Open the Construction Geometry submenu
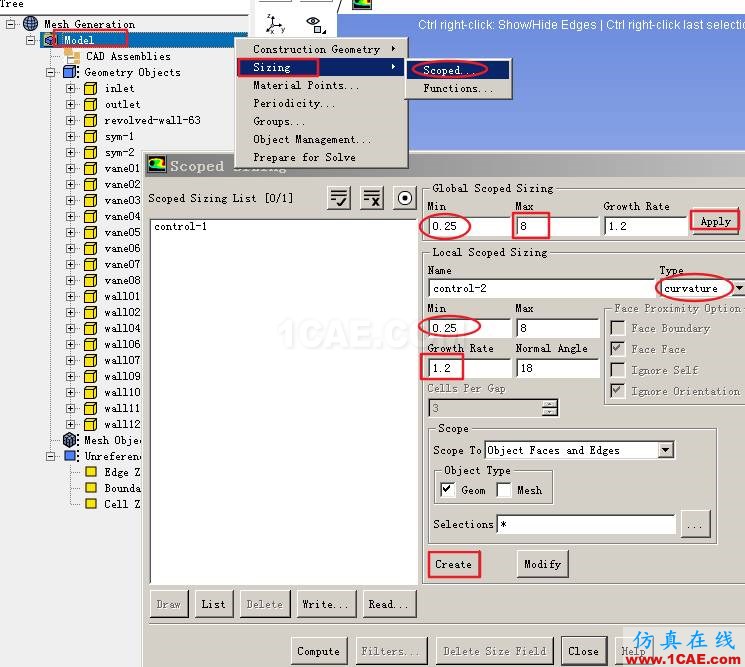 (x=322, y=49)
